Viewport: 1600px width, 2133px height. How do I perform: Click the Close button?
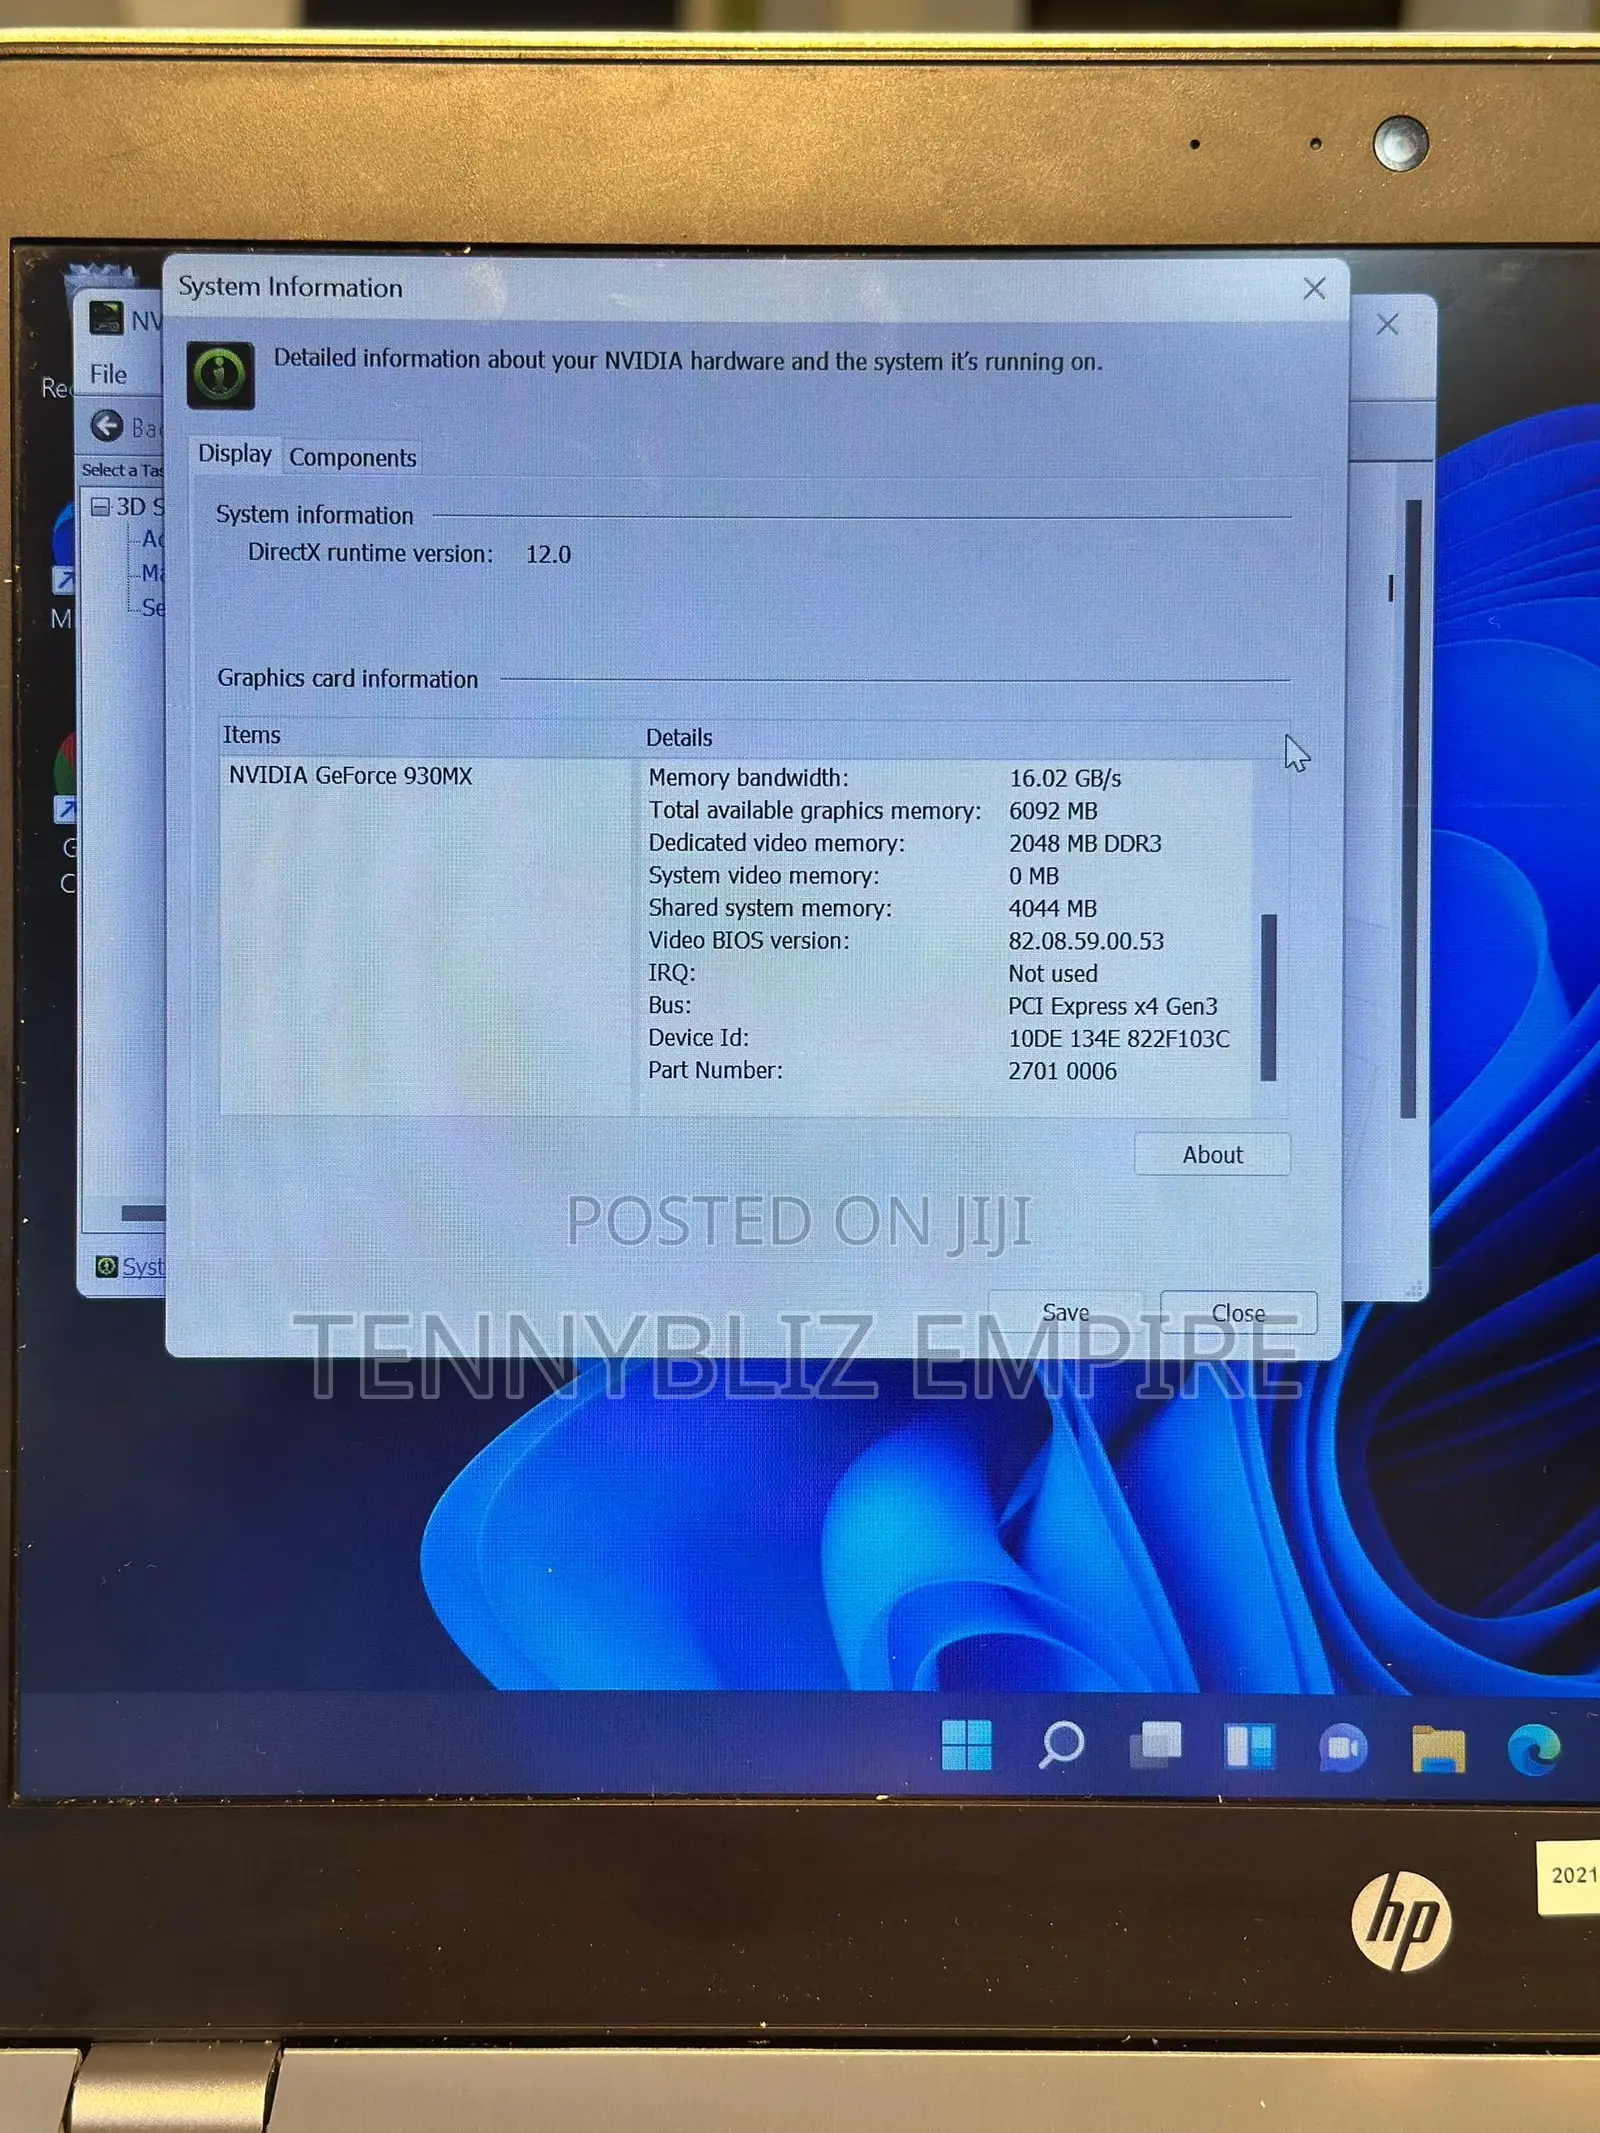click(1238, 1313)
